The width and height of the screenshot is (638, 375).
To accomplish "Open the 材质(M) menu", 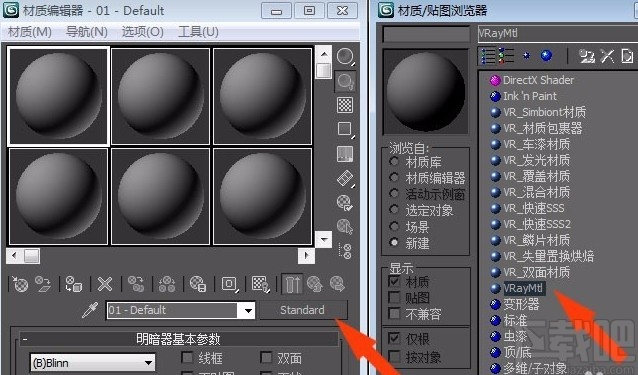I will pos(30,32).
